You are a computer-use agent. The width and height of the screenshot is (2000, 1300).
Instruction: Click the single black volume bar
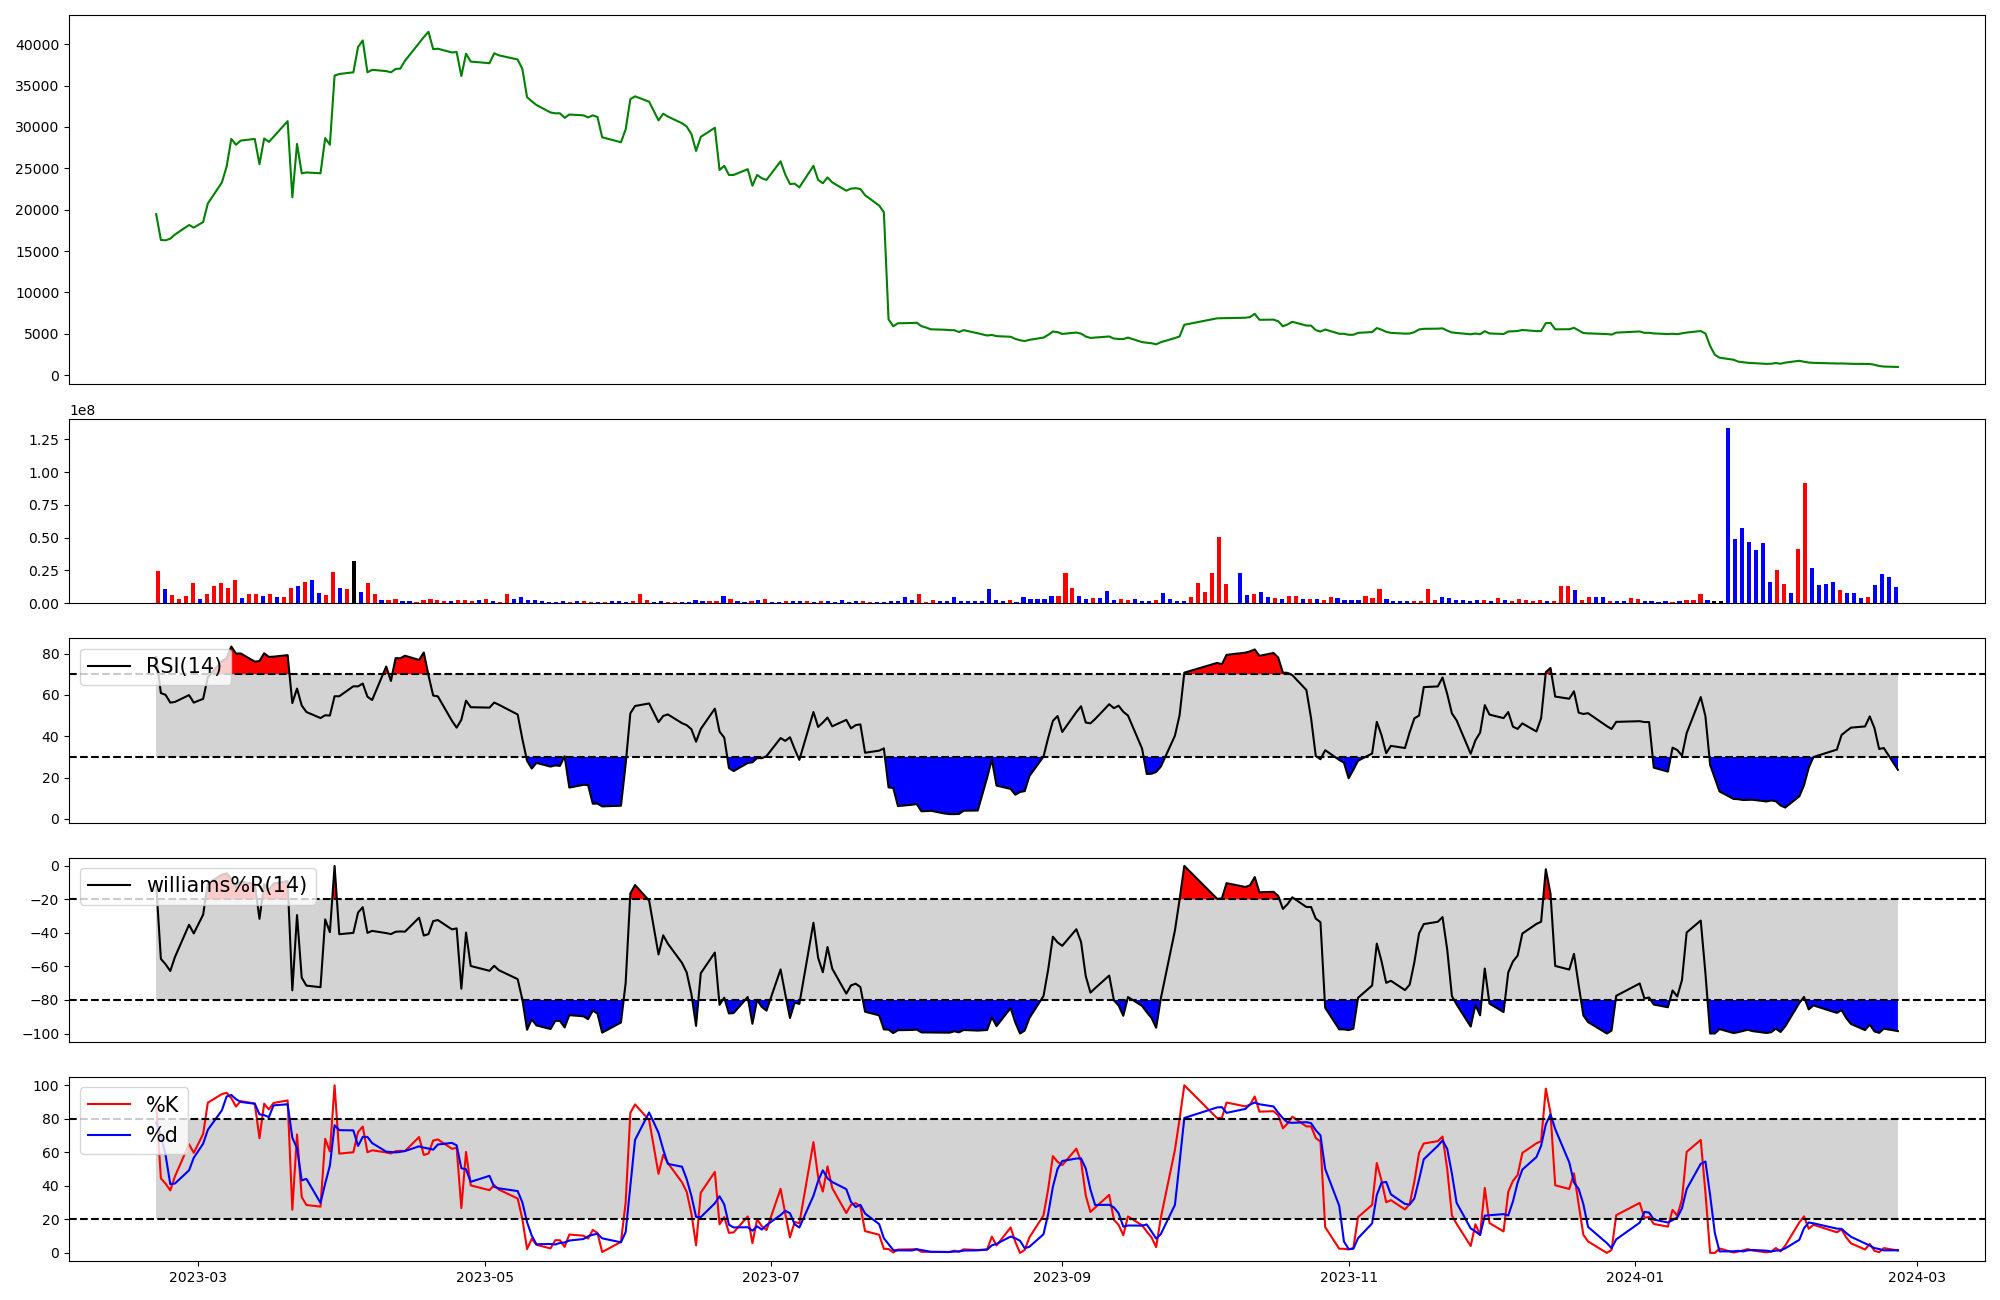tap(354, 582)
